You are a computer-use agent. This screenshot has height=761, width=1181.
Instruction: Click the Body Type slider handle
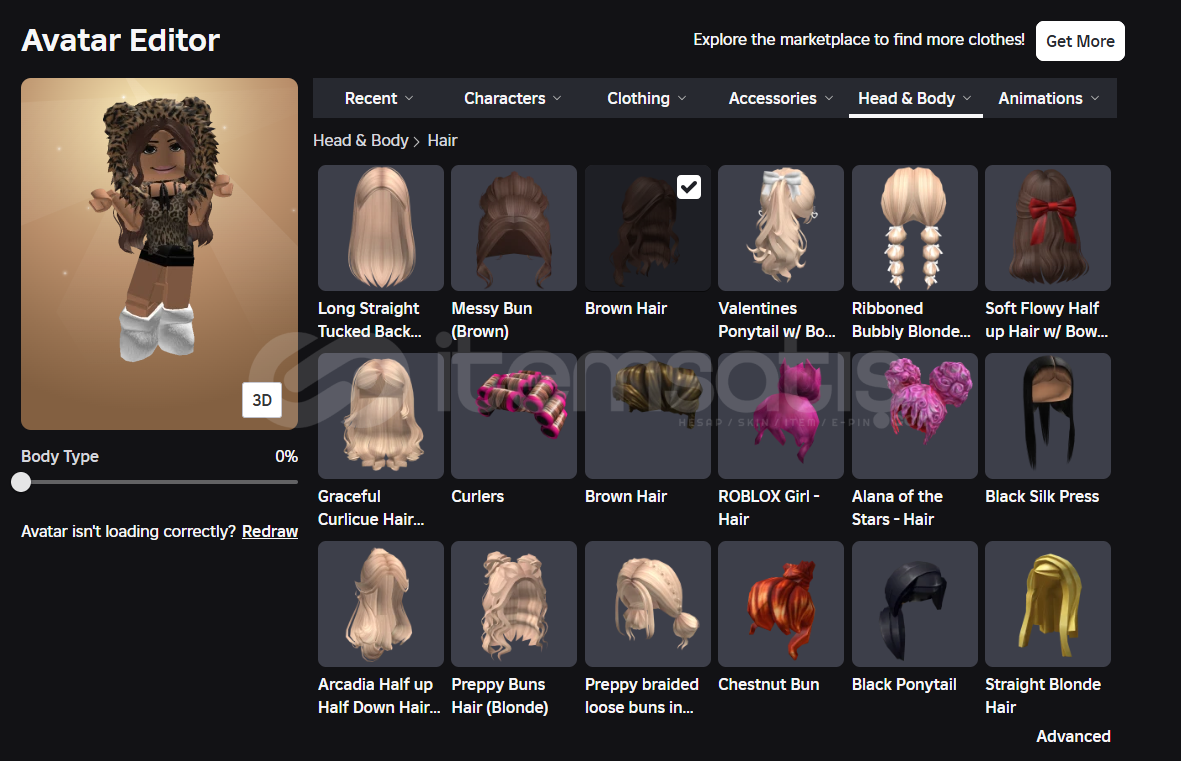21,482
